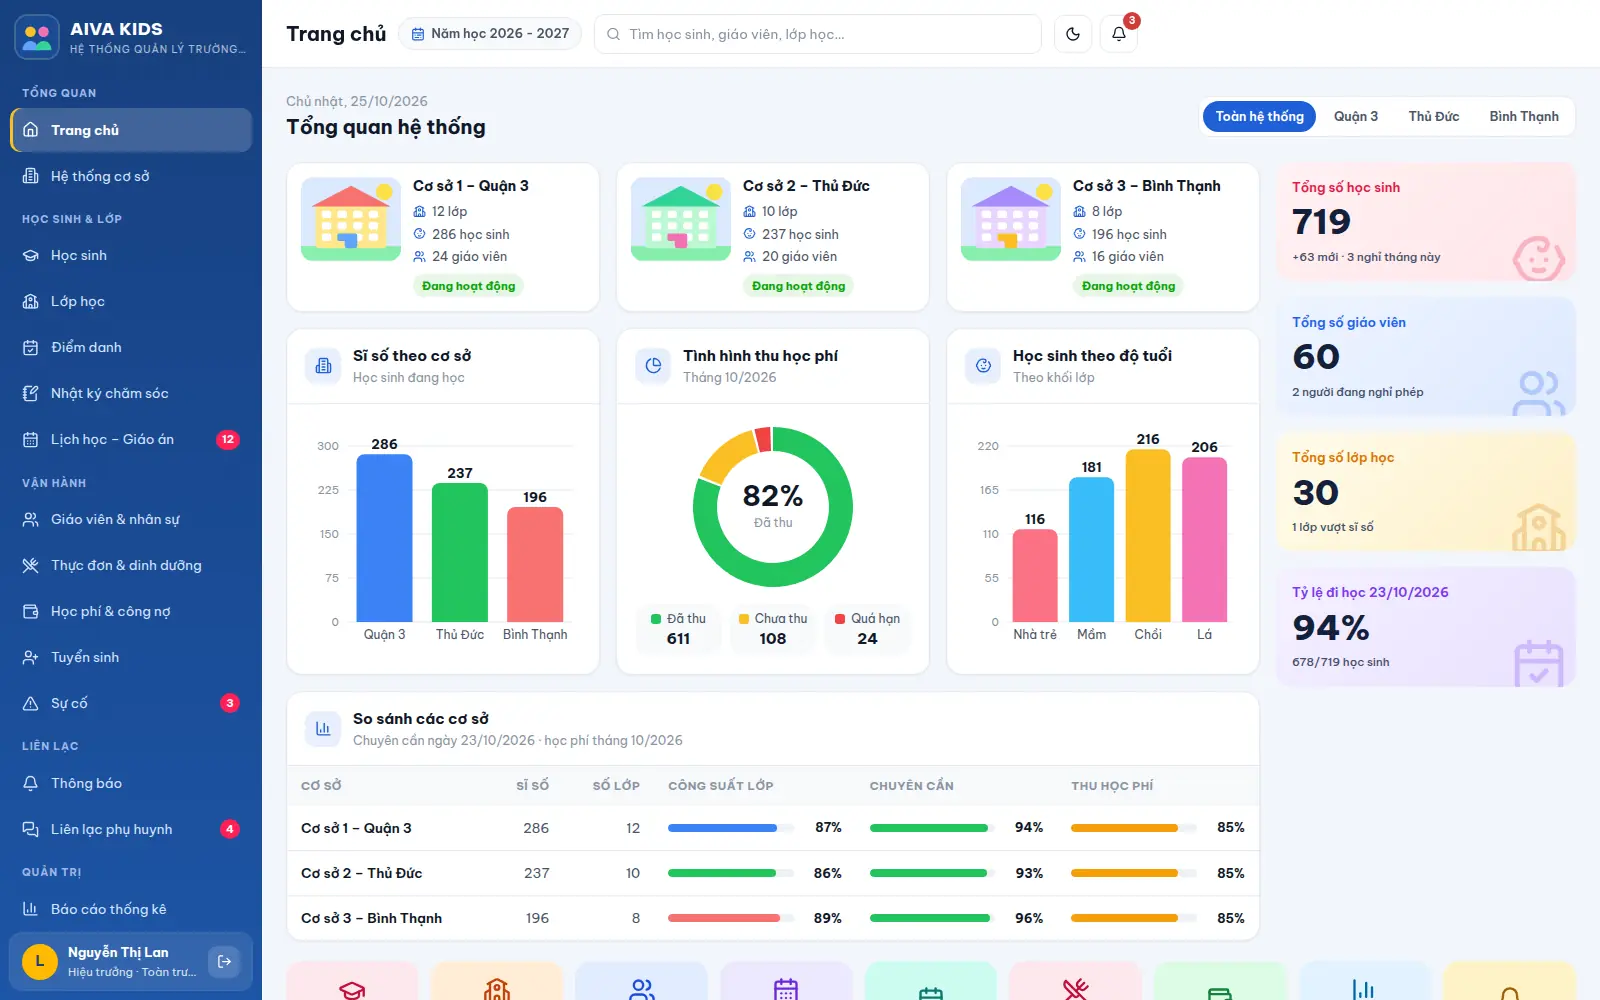The image size is (1600, 1000).
Task: Toggle dark mode with the moon icon
Action: click(1073, 34)
